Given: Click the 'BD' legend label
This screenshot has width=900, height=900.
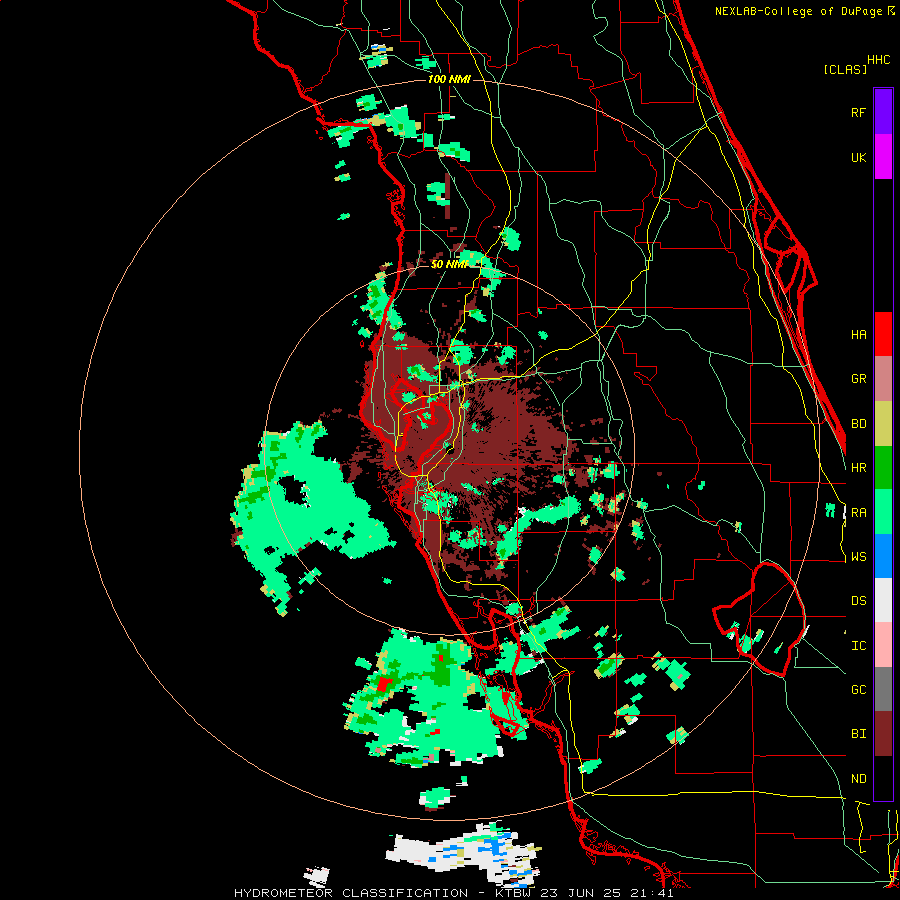Looking at the screenshot, I should (x=858, y=424).
